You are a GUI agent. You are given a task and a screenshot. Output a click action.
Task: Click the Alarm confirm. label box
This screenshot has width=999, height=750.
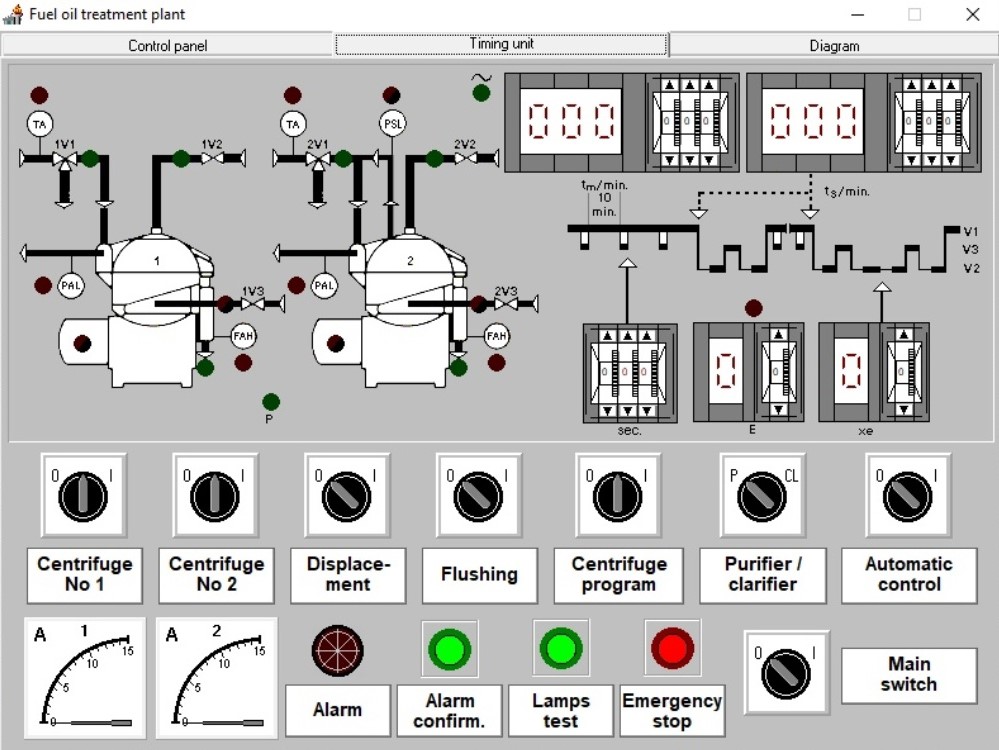[449, 710]
